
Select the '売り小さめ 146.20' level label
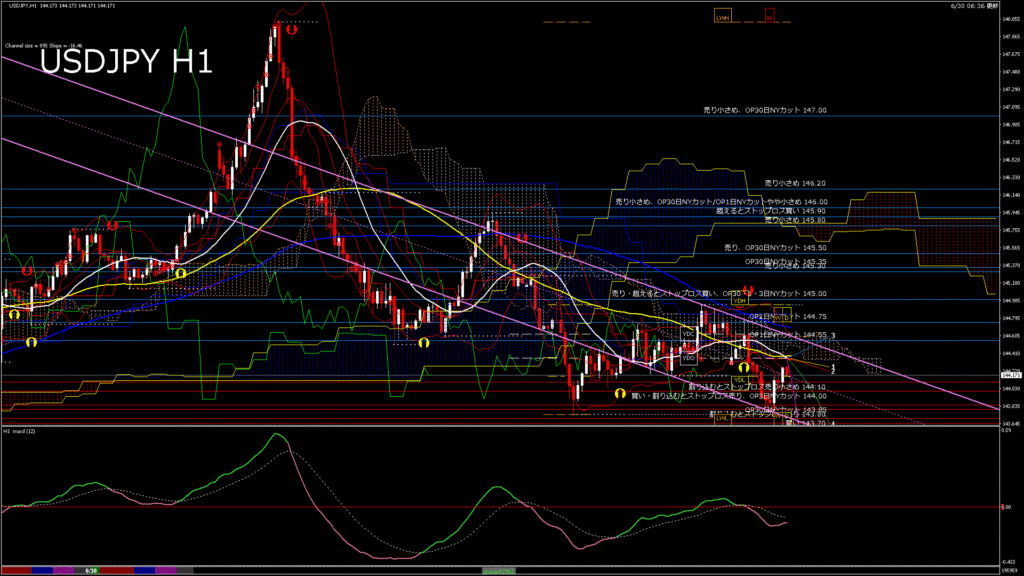pos(795,184)
